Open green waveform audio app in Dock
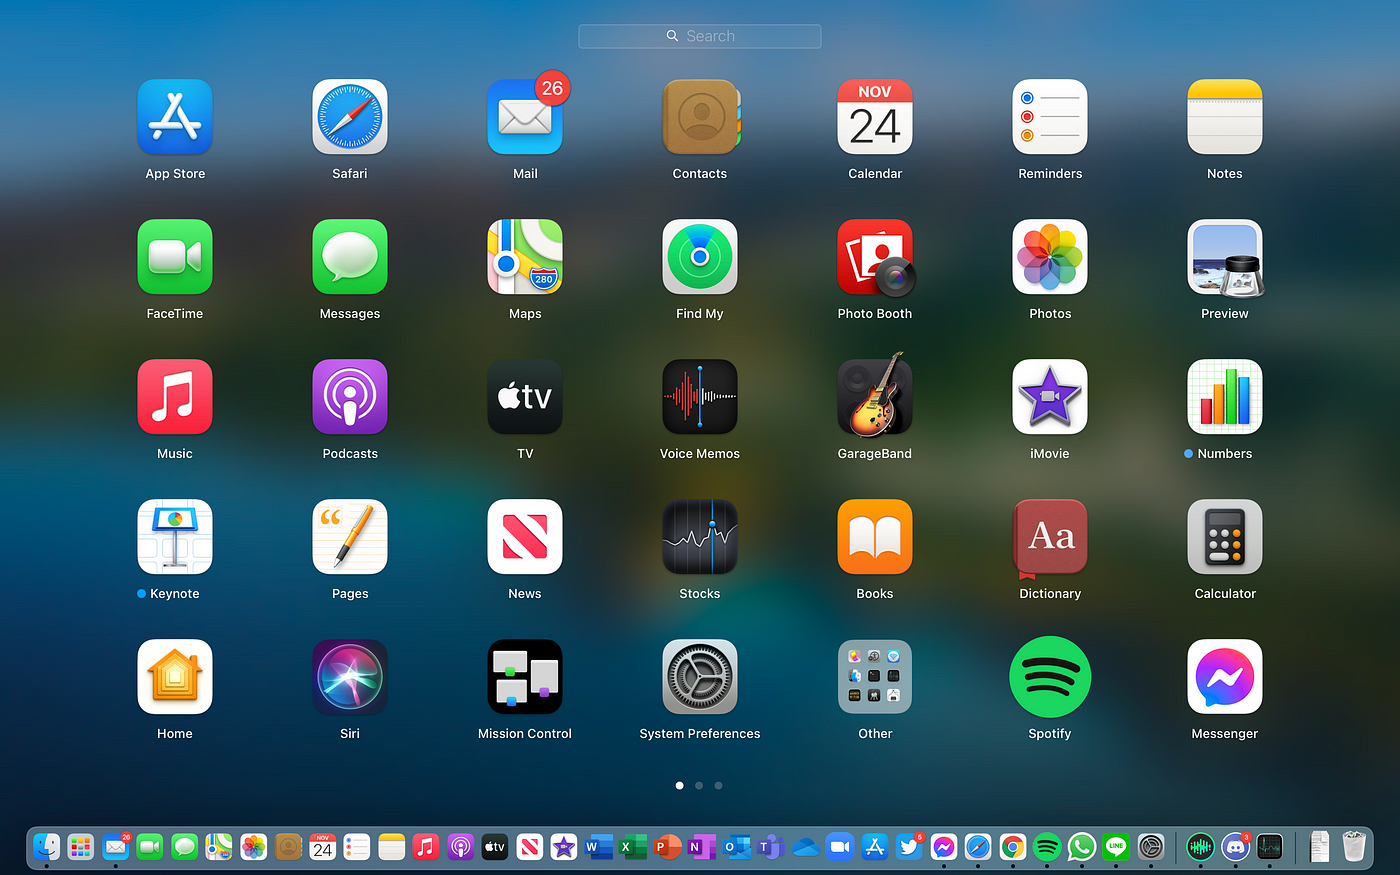 (1201, 847)
